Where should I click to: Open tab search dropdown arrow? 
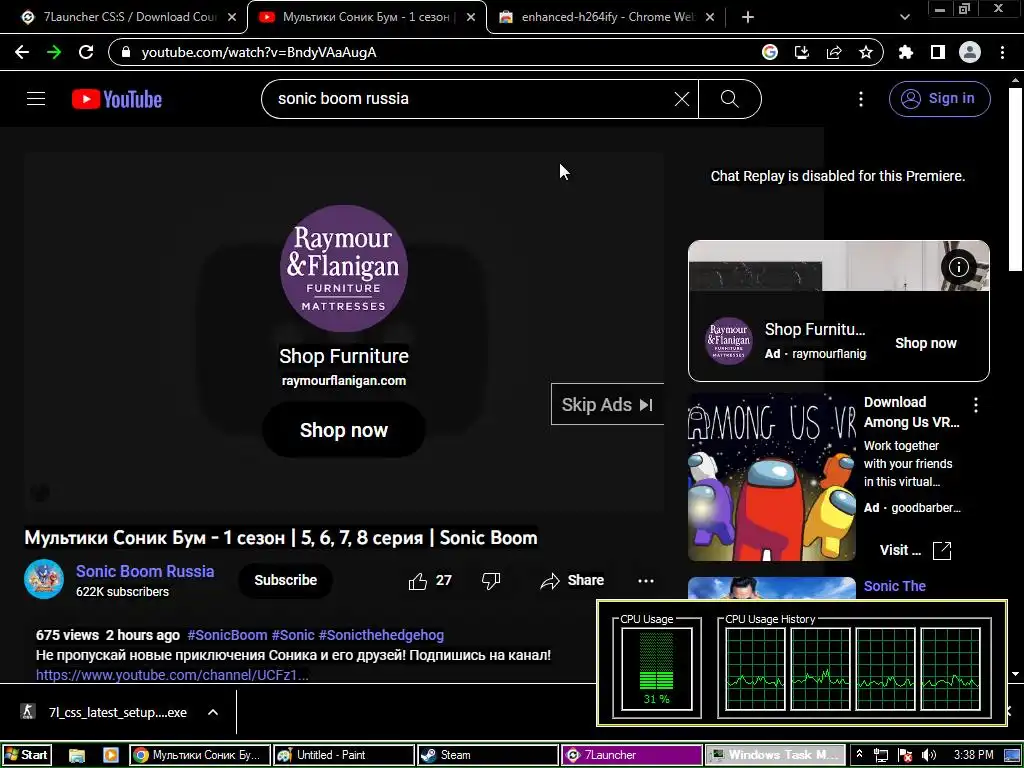click(905, 17)
